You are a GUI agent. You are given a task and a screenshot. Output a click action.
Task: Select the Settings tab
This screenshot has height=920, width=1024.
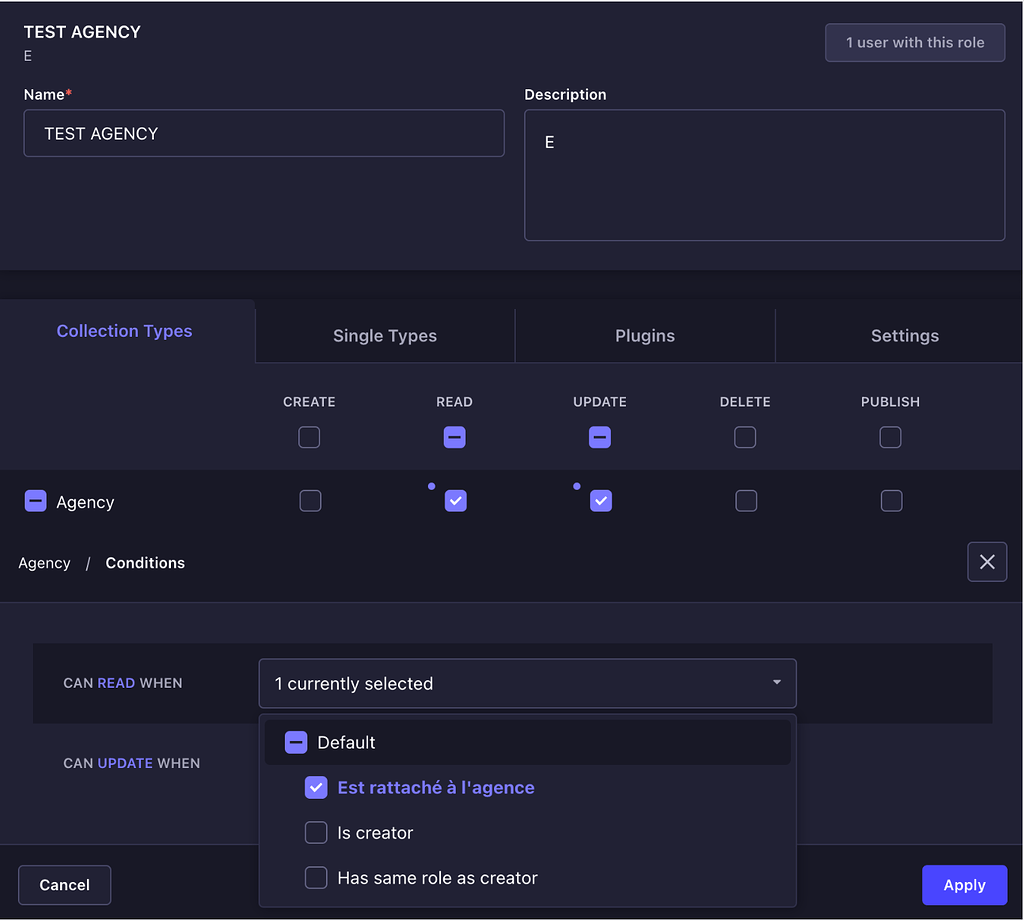click(905, 335)
